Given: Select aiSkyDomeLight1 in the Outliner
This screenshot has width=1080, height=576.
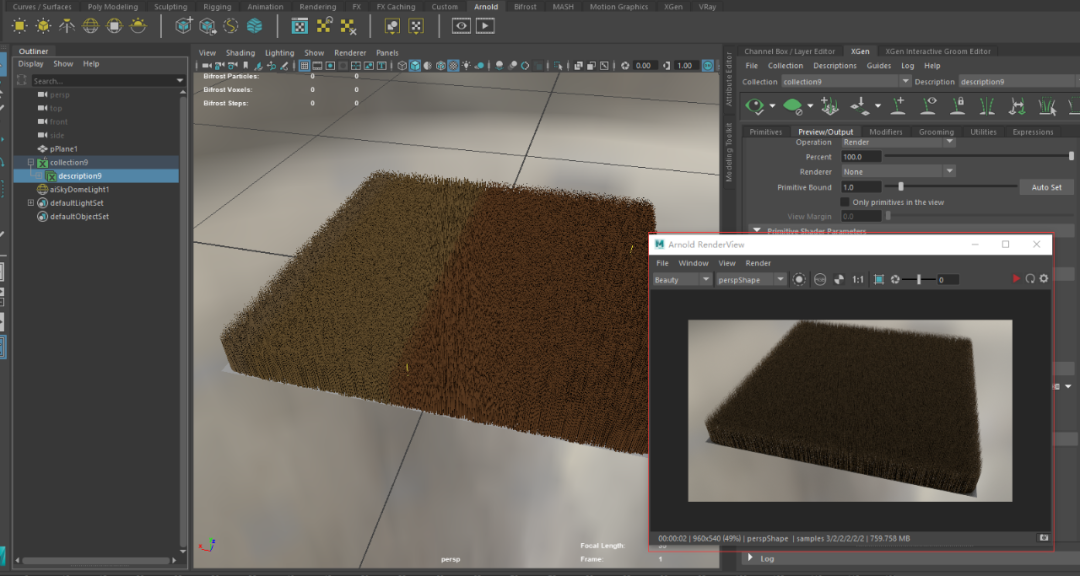Looking at the screenshot, I should click(79, 189).
